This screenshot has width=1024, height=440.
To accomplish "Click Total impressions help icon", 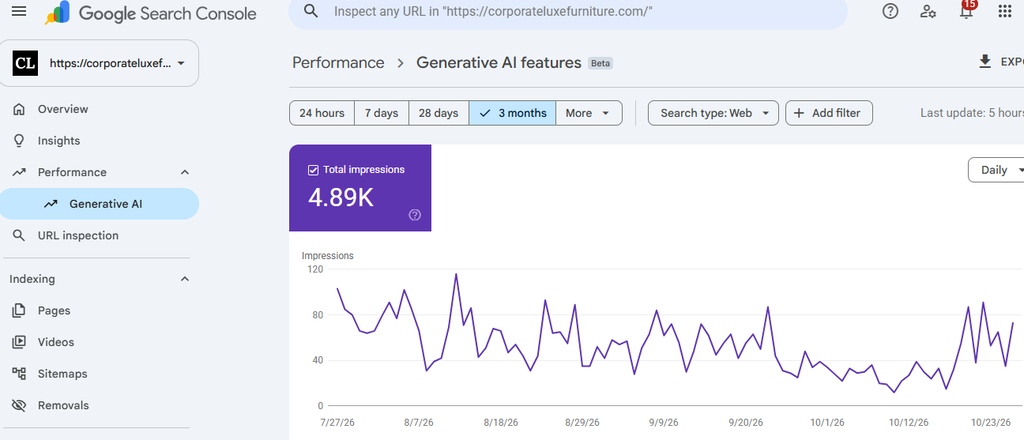I will 415,215.
